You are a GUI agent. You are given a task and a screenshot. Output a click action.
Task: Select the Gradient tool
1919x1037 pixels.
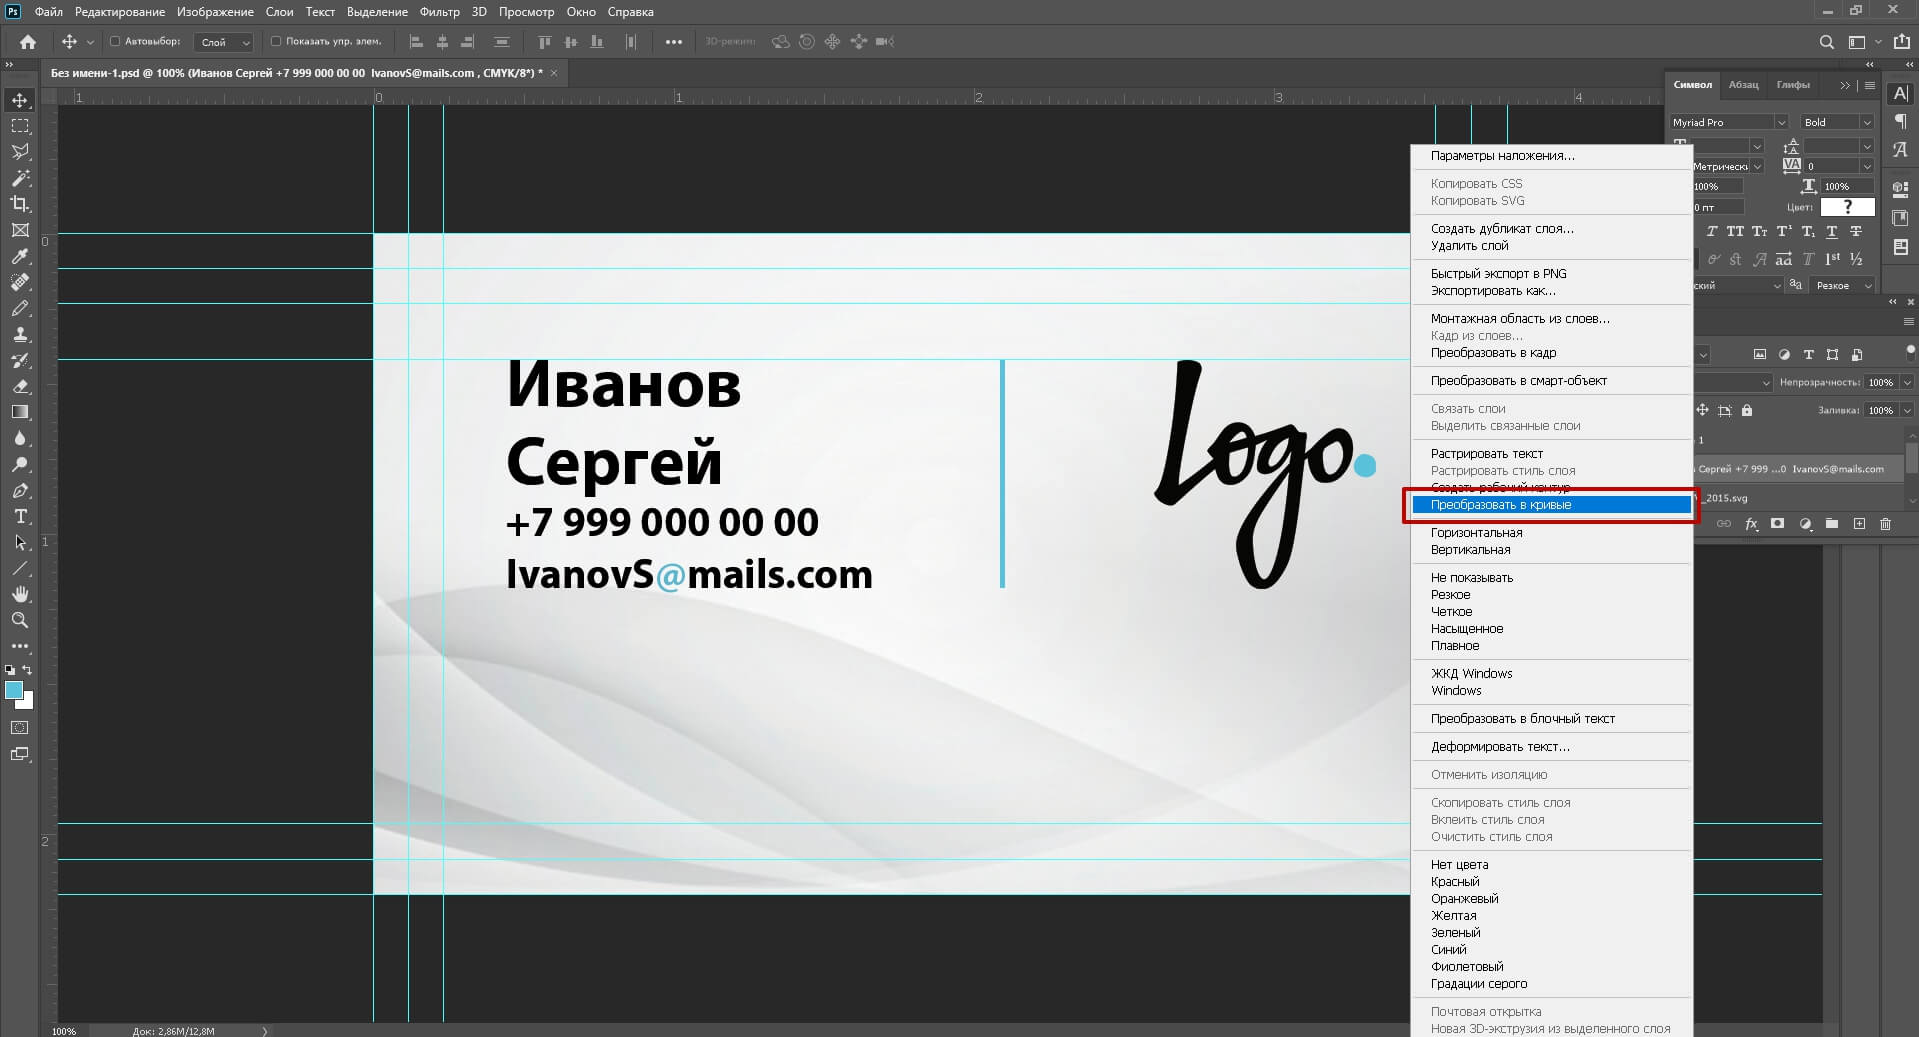coord(19,412)
